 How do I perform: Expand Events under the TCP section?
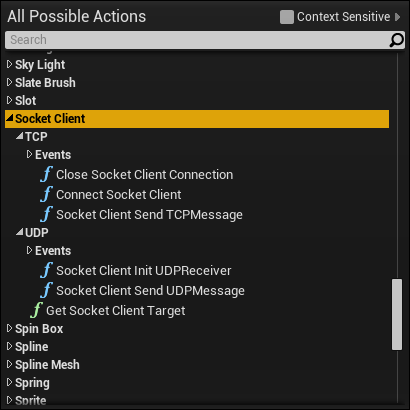click(29, 154)
